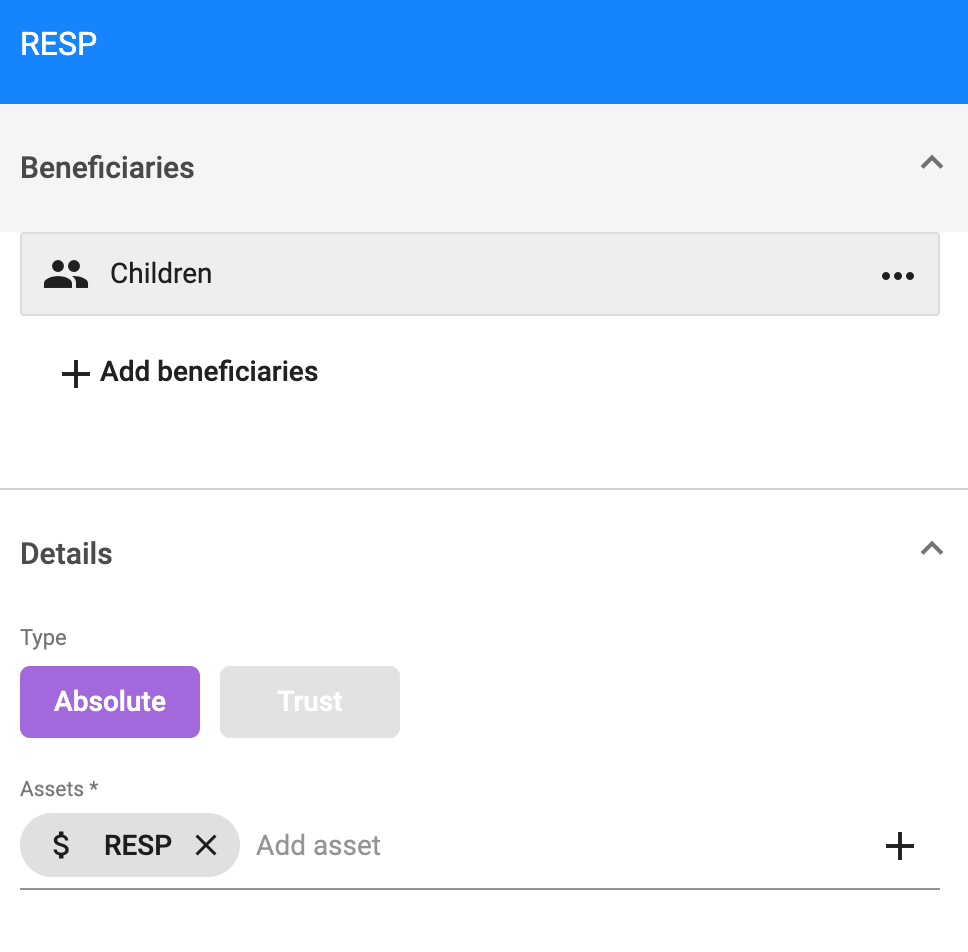Click Add beneficiaries text button
968x952 pixels.
click(209, 372)
